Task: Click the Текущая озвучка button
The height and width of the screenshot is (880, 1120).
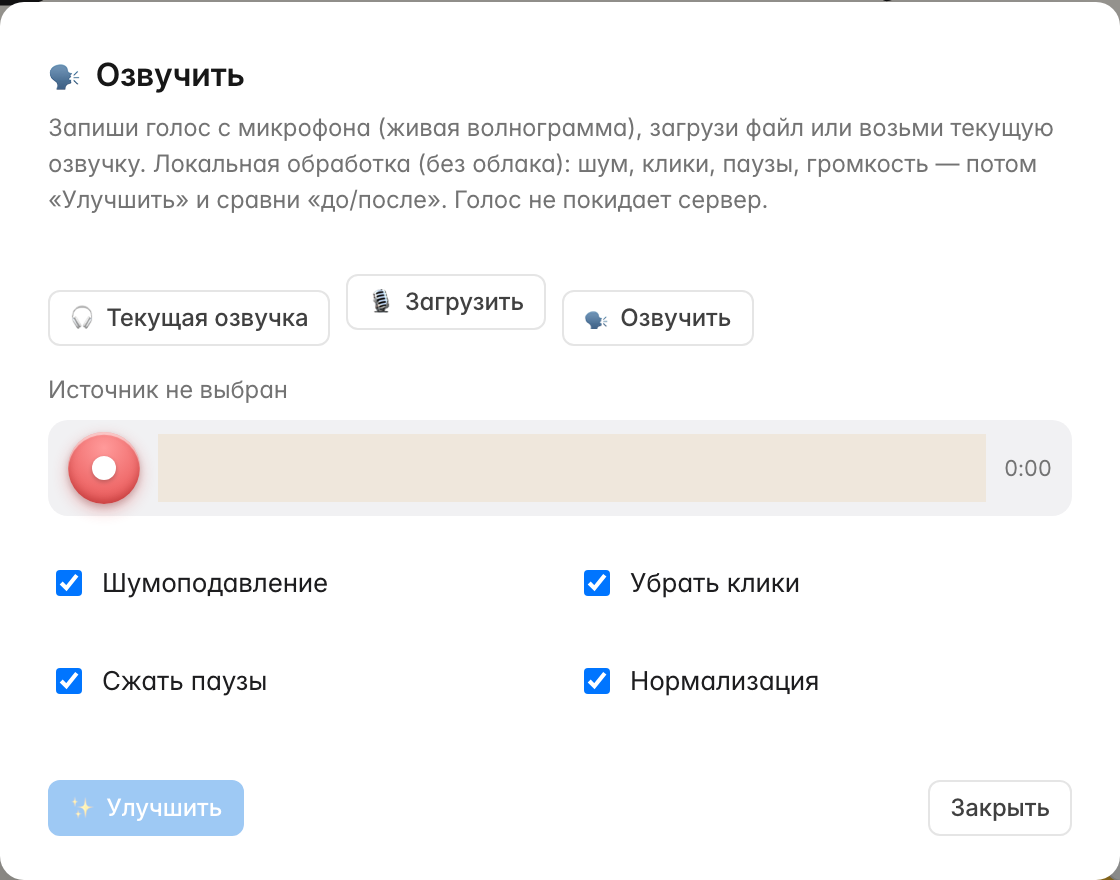Action: pyautogui.click(x=189, y=318)
